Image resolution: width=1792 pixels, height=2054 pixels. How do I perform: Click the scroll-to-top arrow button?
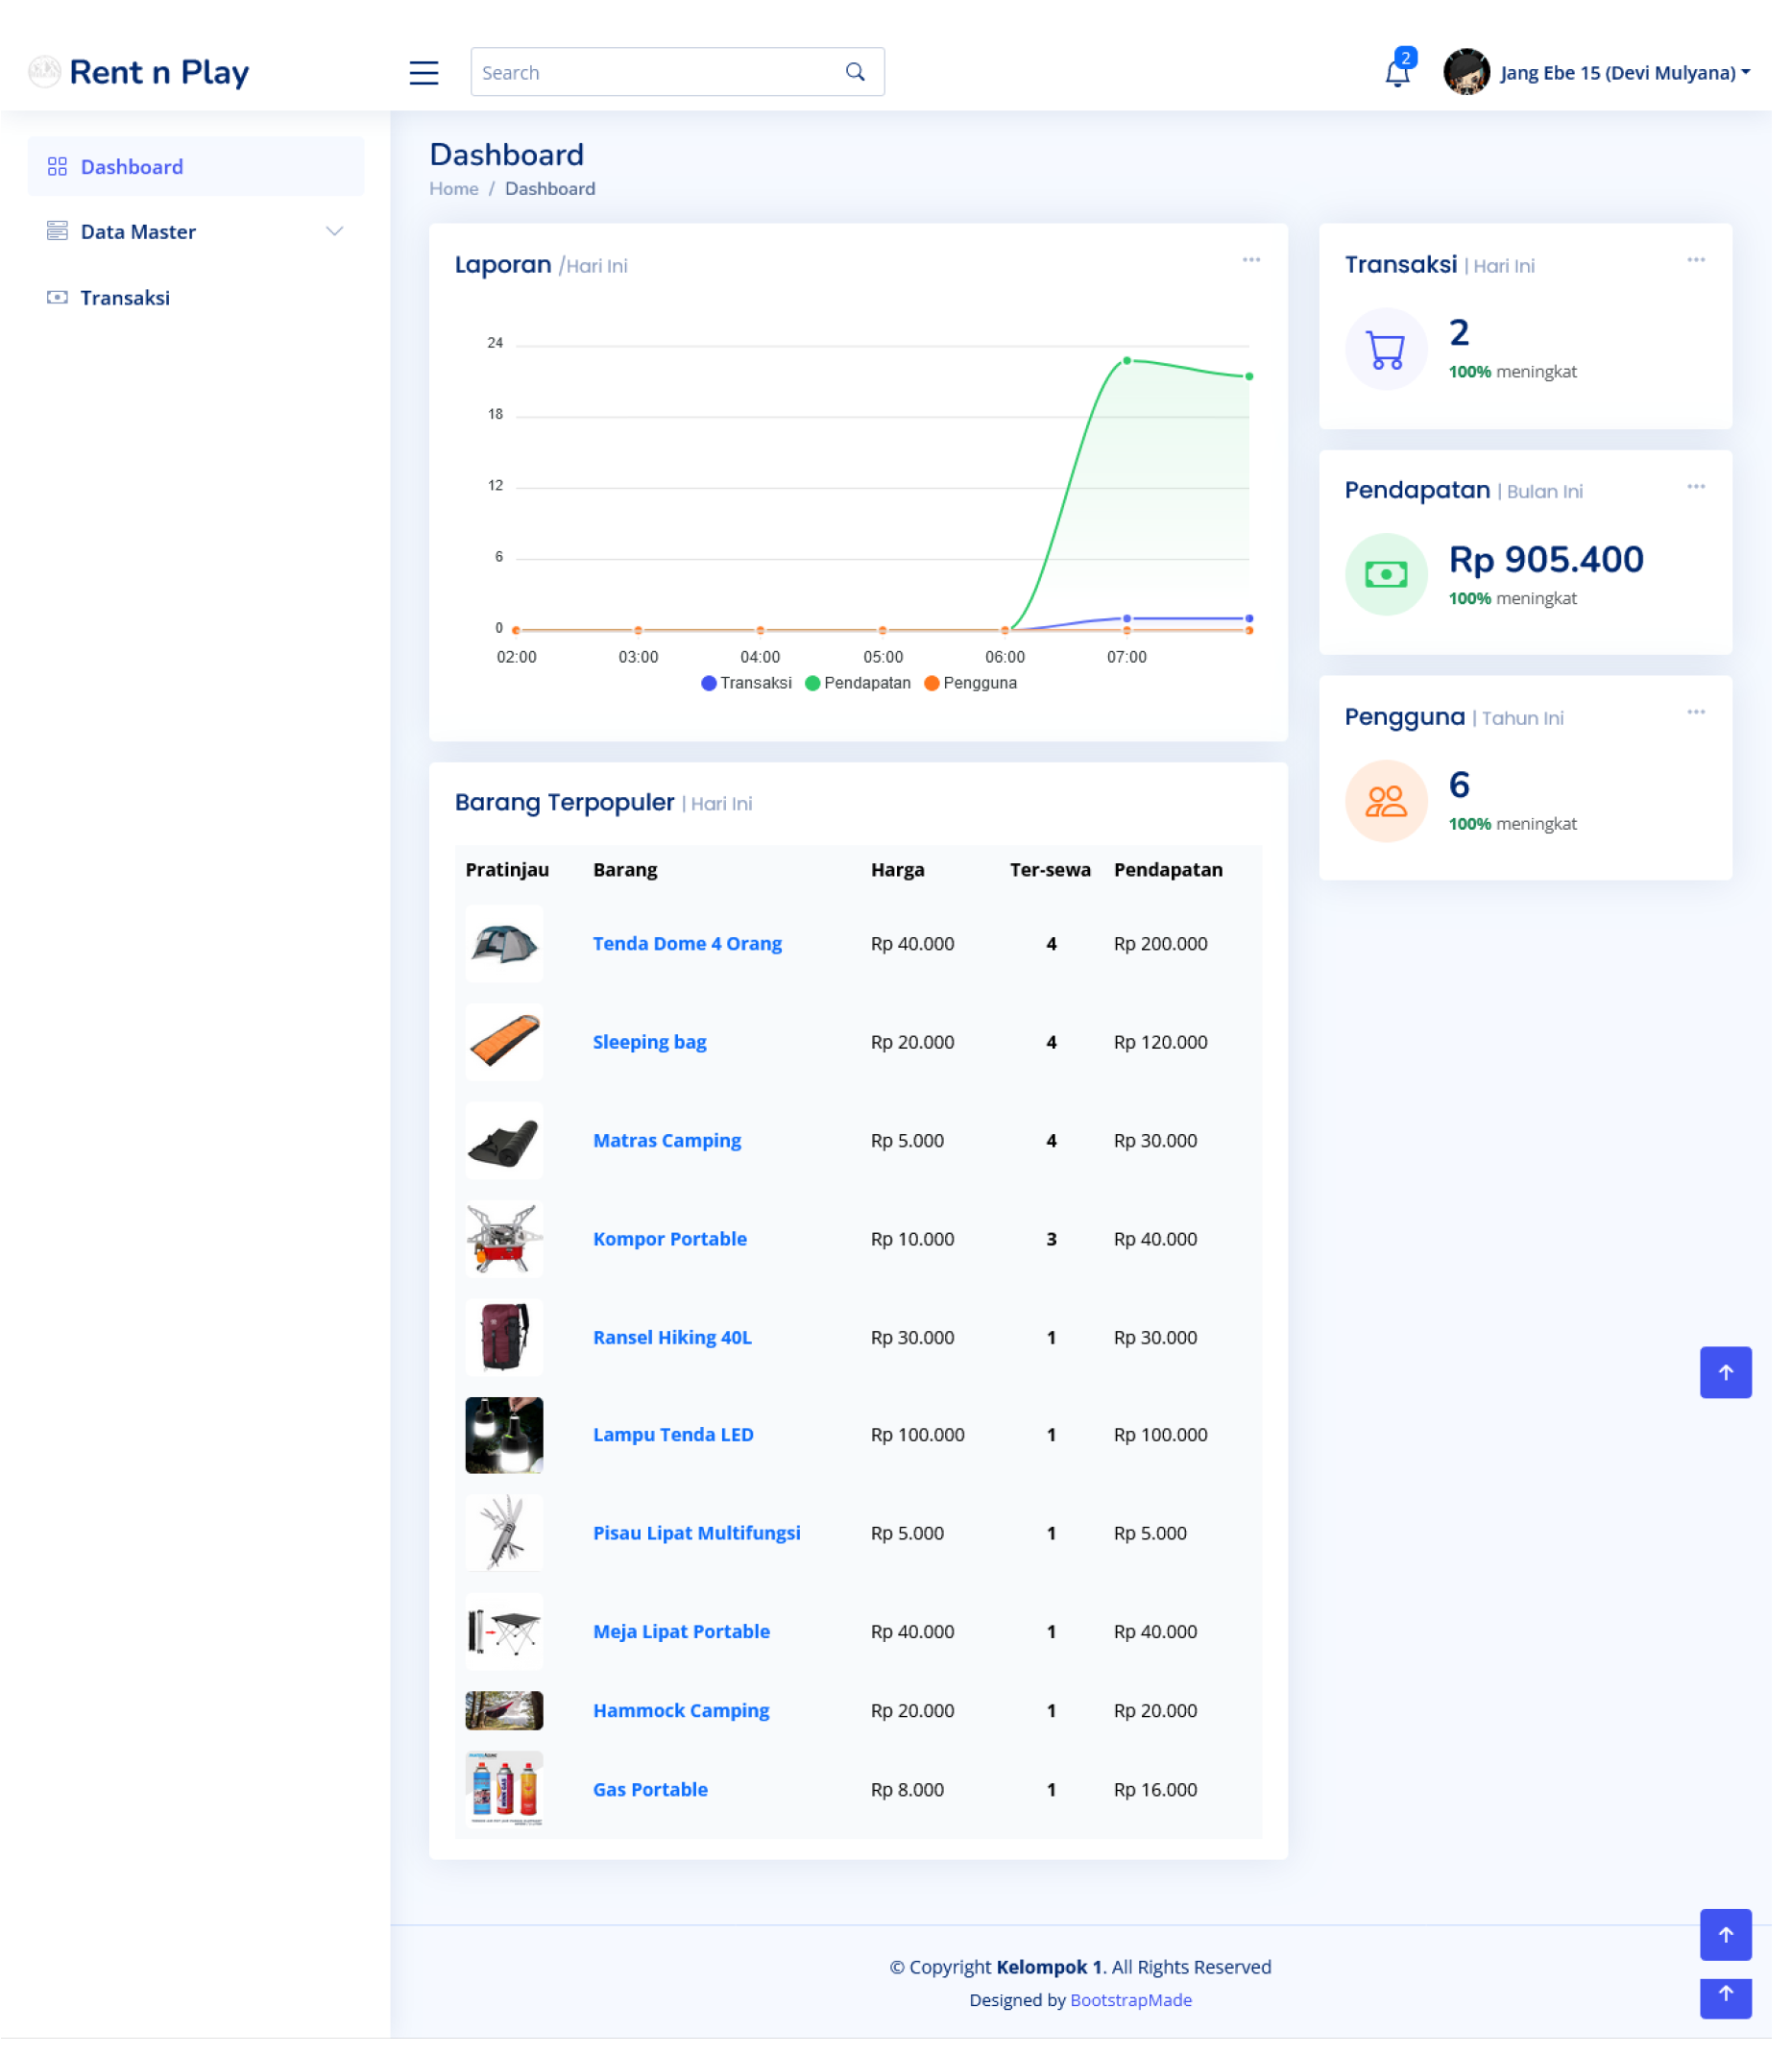pyautogui.click(x=1725, y=1372)
